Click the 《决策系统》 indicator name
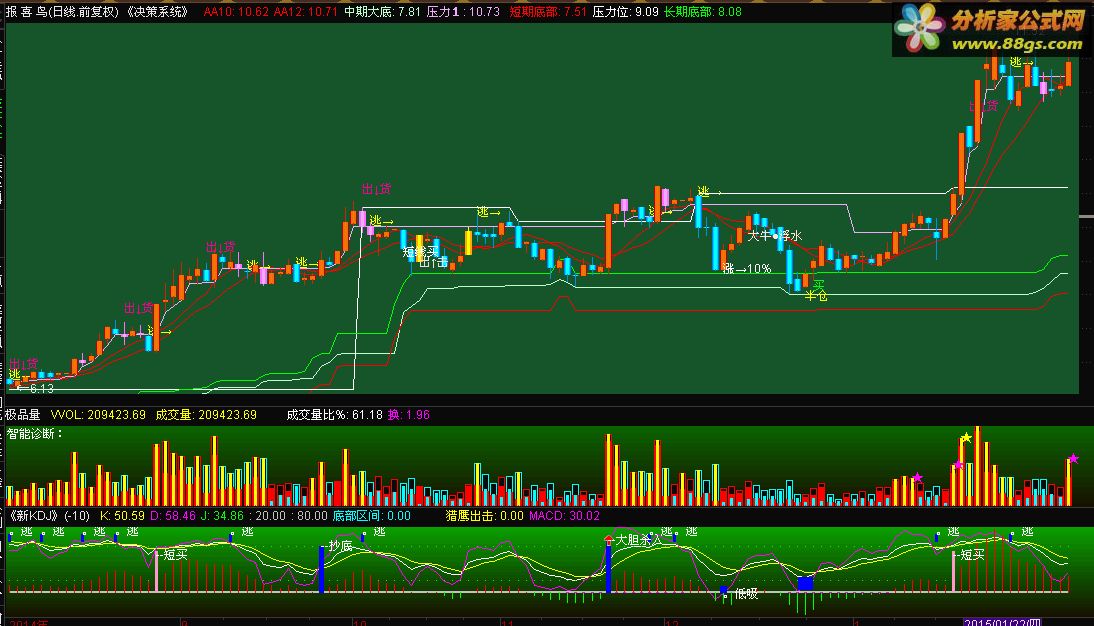Viewport: 1094px width, 626px height. pos(158,12)
